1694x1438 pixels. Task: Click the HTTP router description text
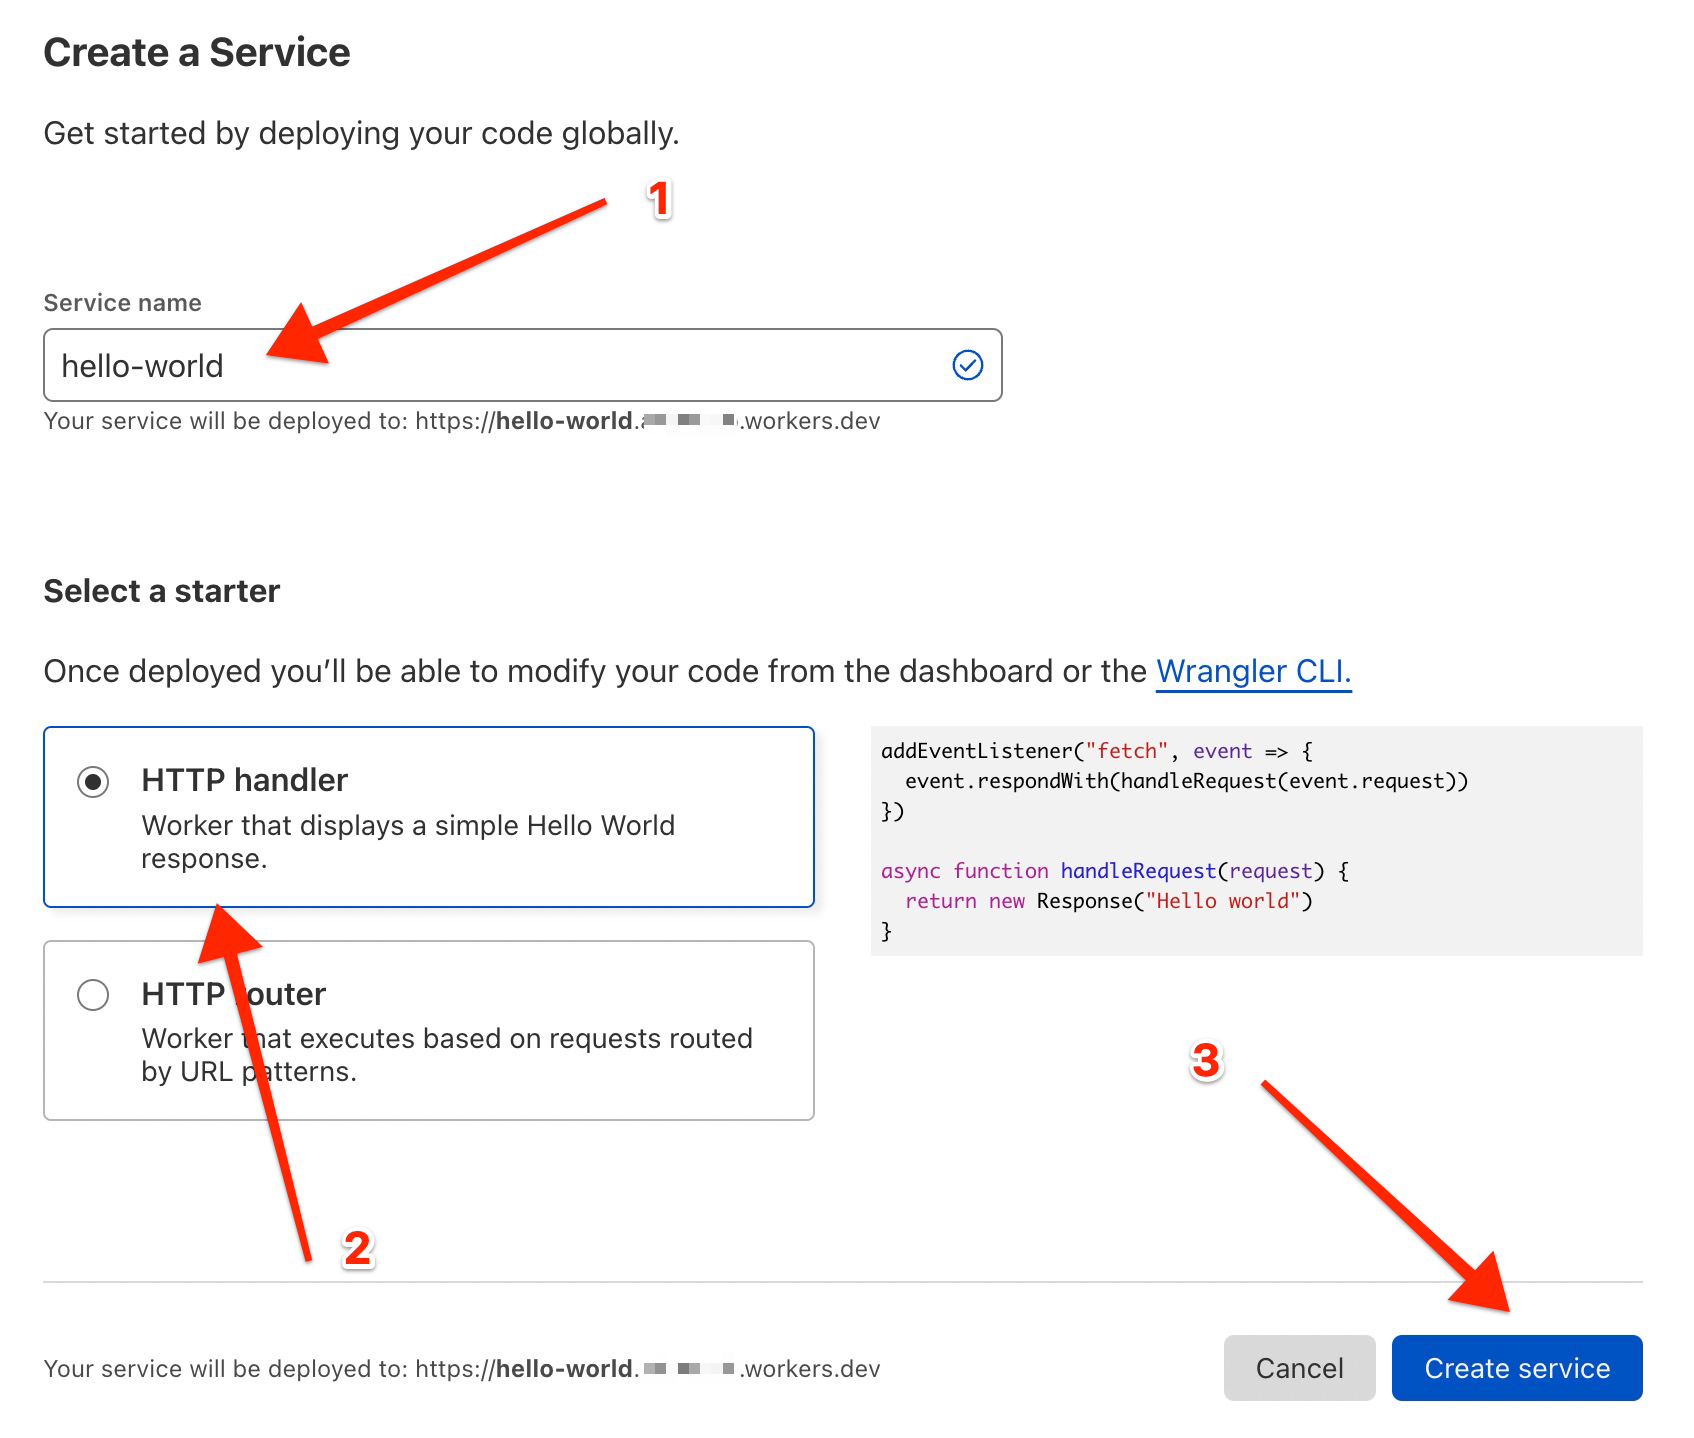coord(446,1055)
